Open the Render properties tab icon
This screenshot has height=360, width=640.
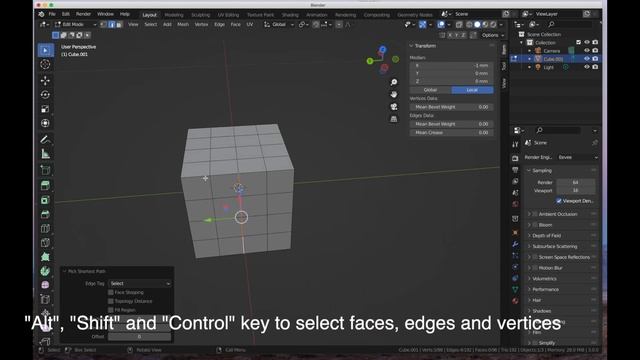(515, 158)
